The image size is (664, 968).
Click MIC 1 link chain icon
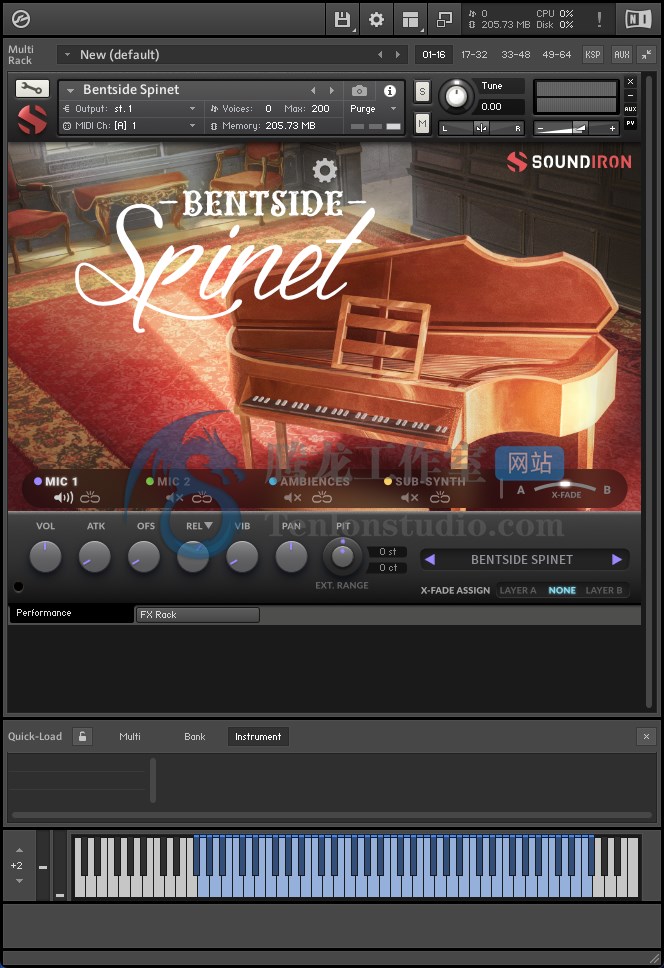[90, 497]
